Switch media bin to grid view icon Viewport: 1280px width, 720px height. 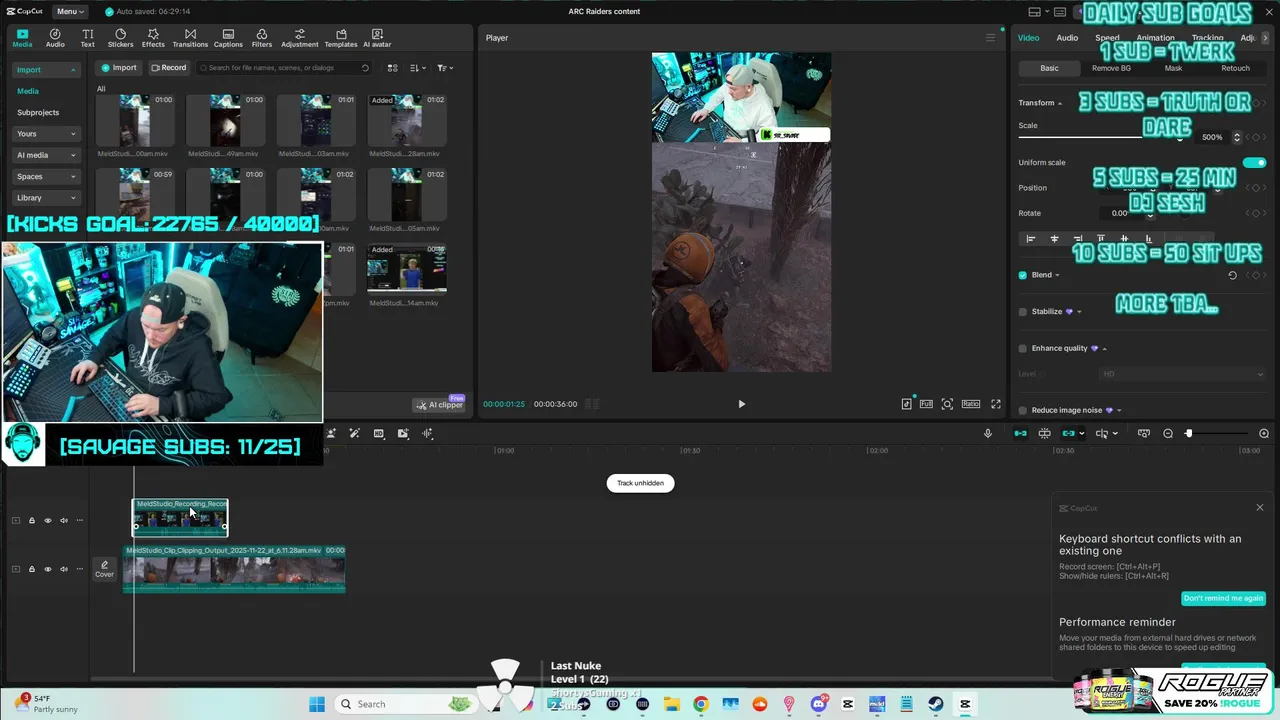[x=392, y=68]
